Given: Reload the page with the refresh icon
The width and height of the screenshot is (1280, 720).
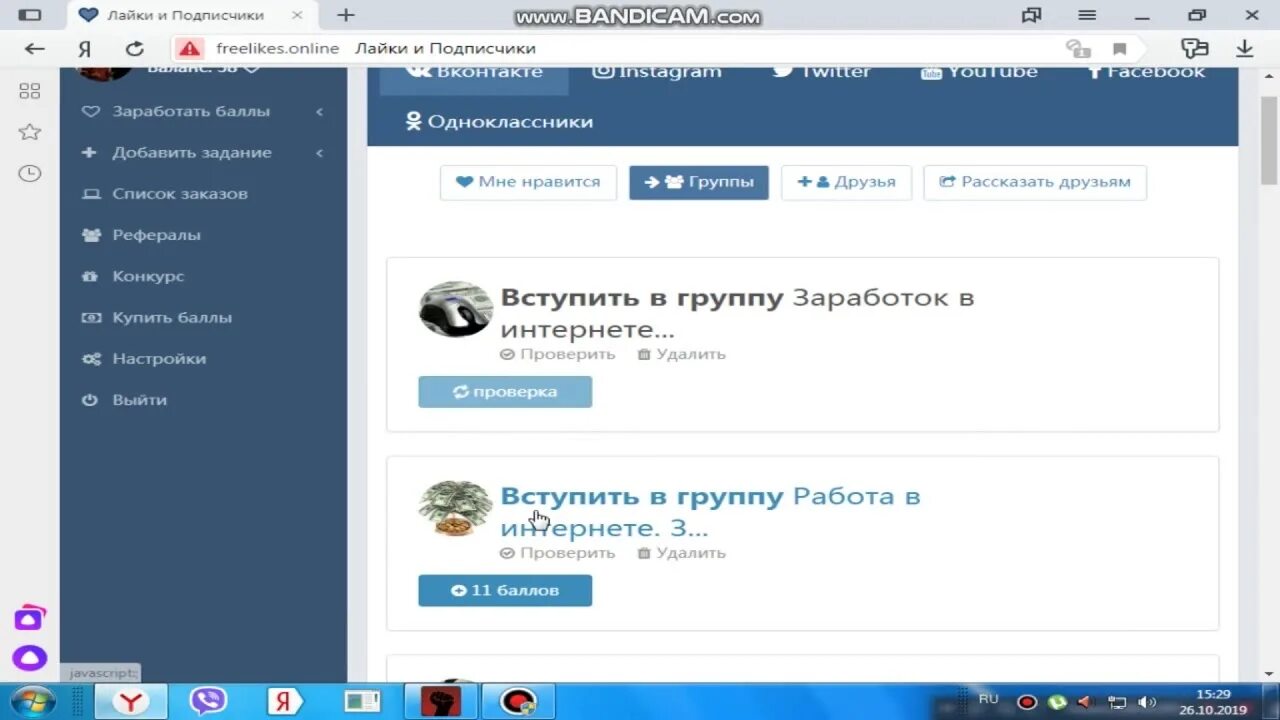Looking at the screenshot, I should [x=134, y=48].
